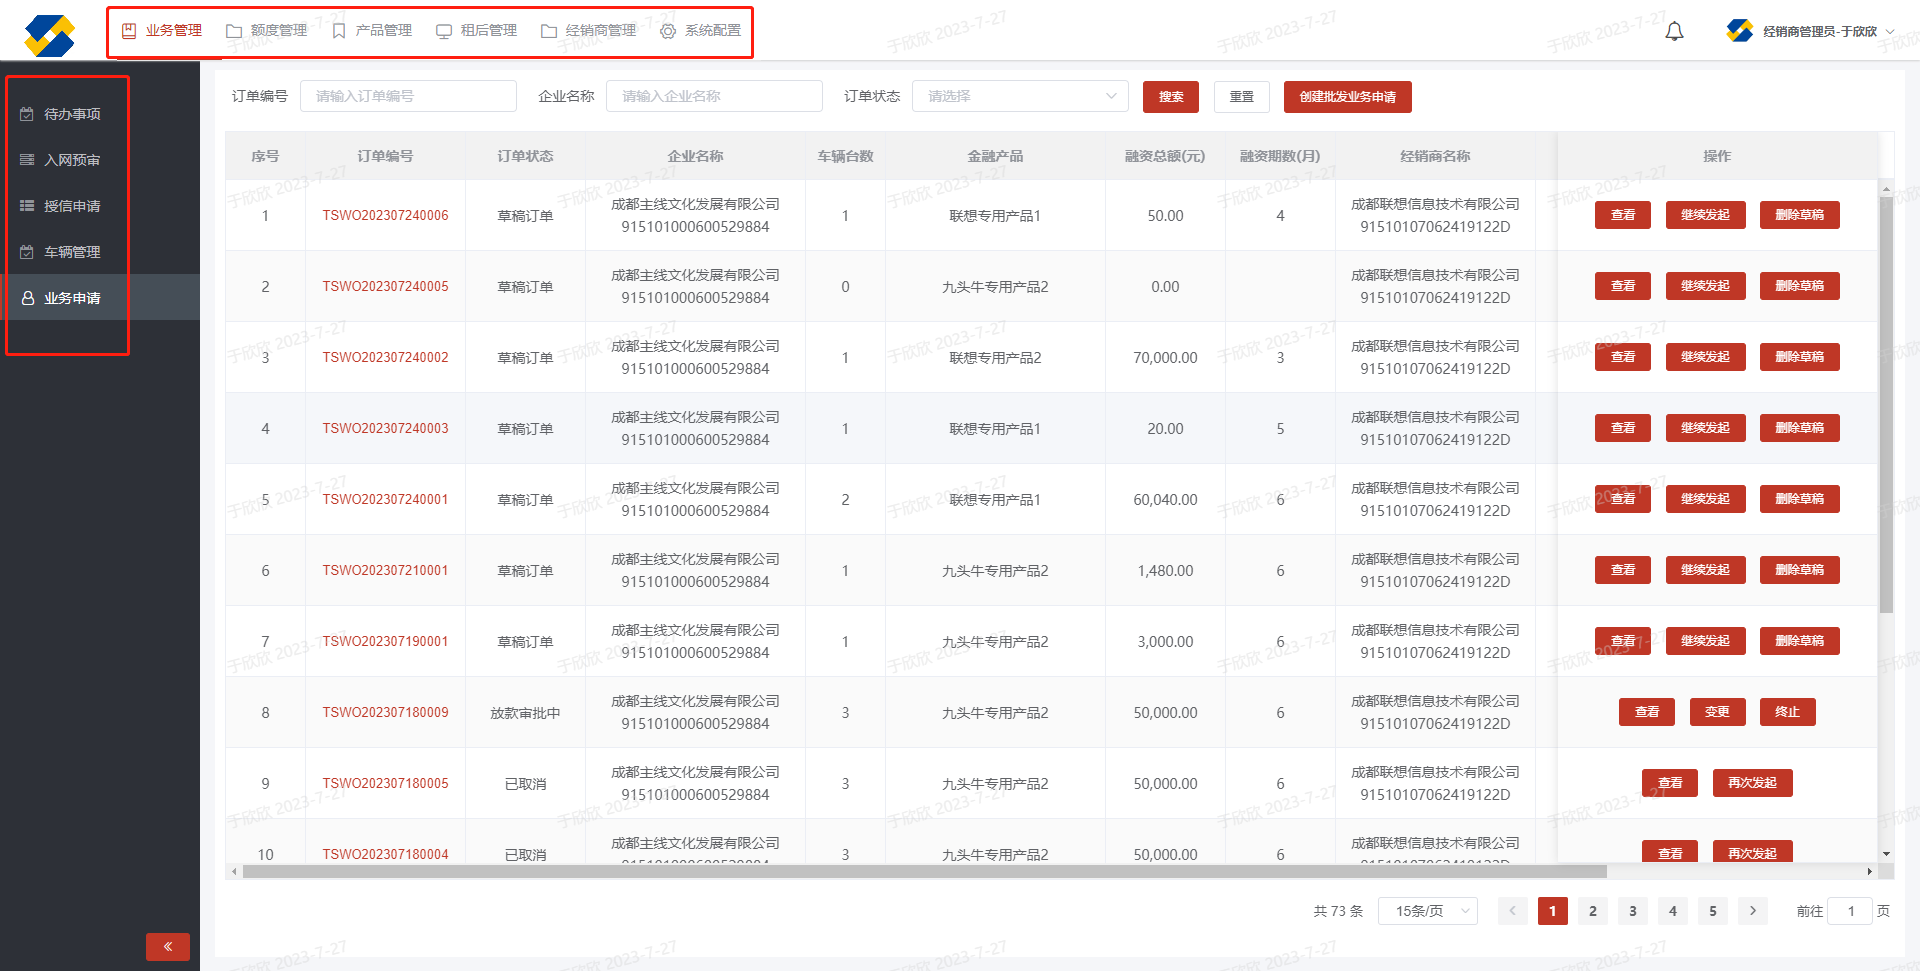Expand the 订单状态 dropdown

(x=1020, y=96)
